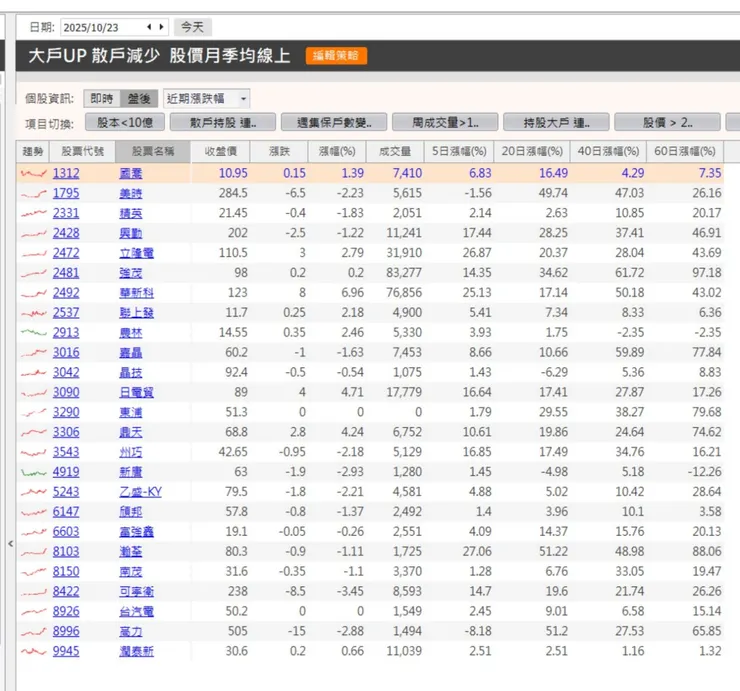Open the trend sparkline for stock 5243

[34, 492]
